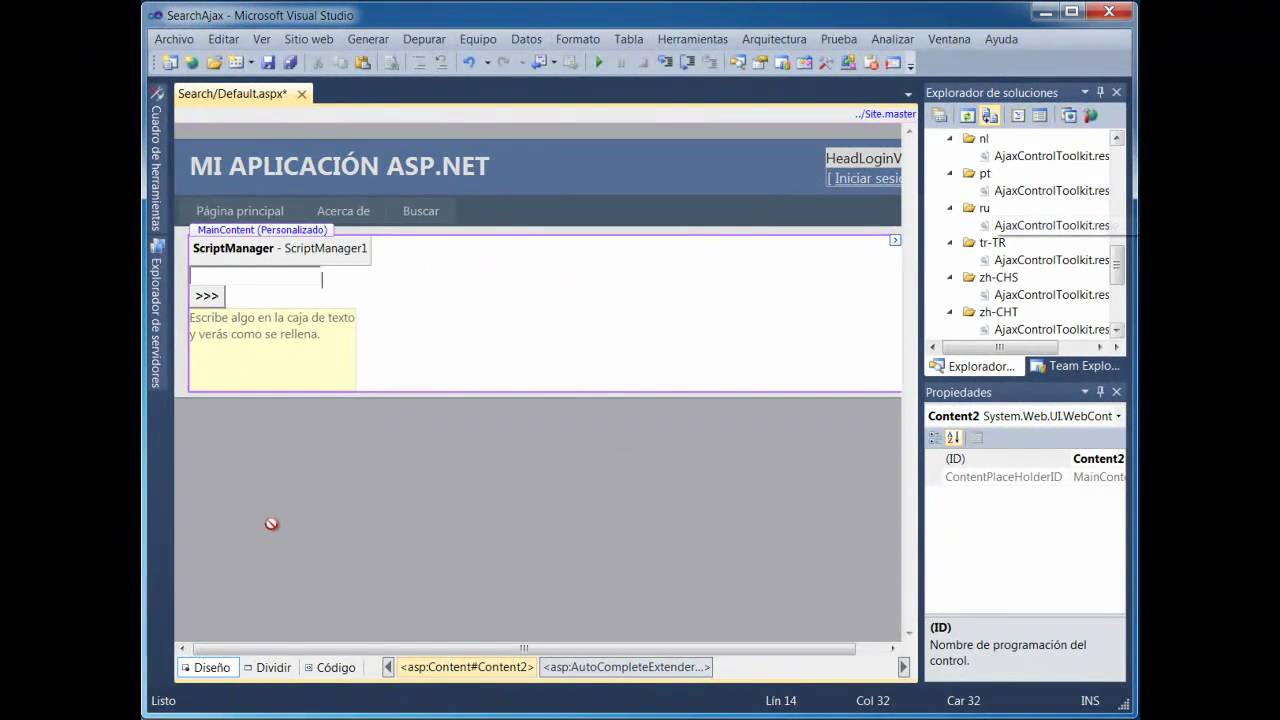Open the Content2 object dropdown in Propiedades

[1118, 416]
